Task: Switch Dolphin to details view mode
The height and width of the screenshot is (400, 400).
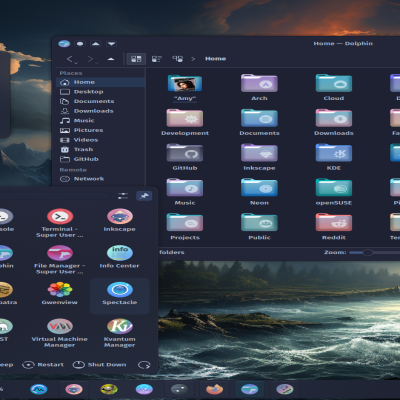Action: pyautogui.click(x=177, y=59)
